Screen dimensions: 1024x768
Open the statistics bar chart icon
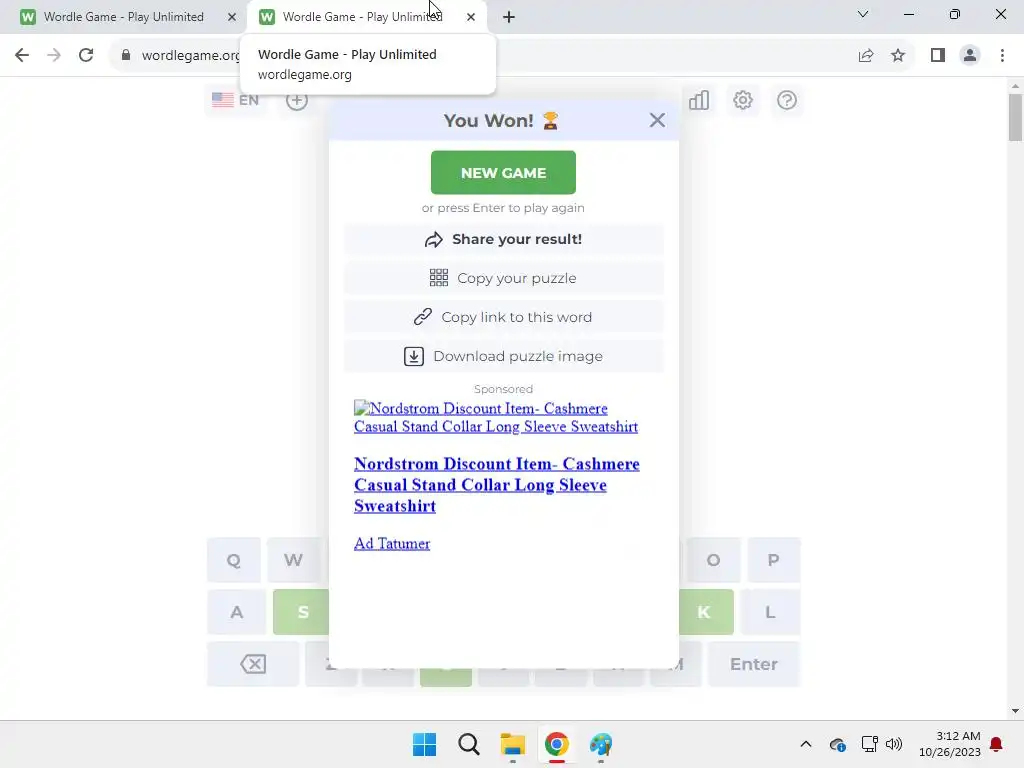[699, 100]
